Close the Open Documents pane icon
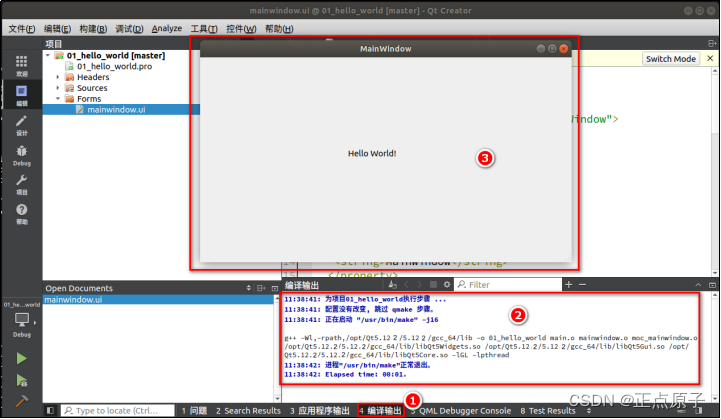Image resolution: width=721 pixels, height=419 pixels. (x=275, y=288)
